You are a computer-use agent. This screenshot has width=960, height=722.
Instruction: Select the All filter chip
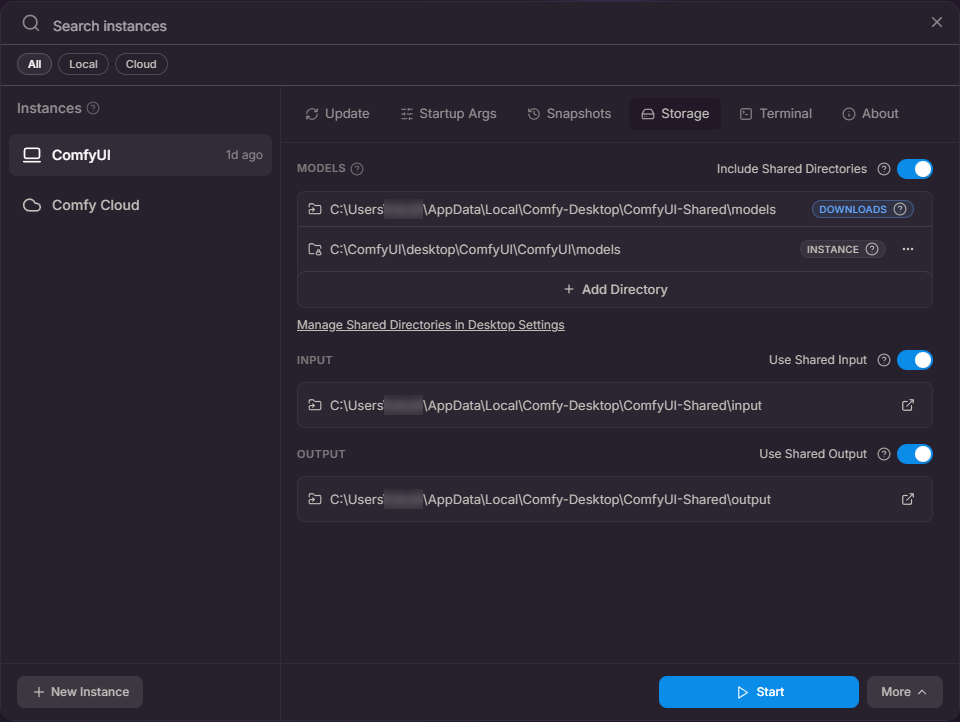(x=34, y=64)
